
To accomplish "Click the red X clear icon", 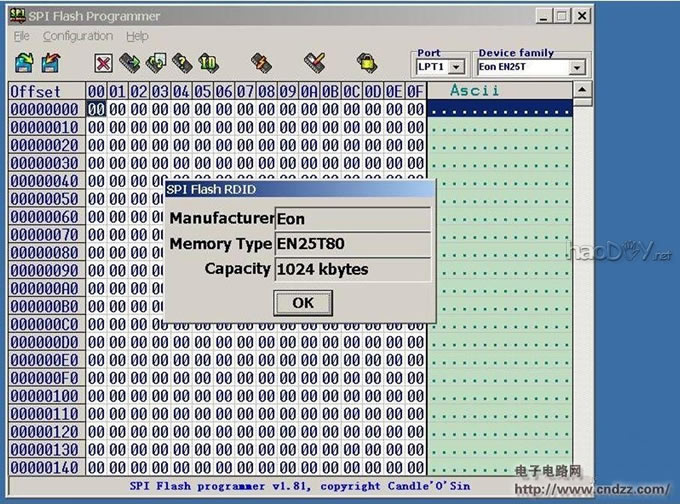I will (103, 63).
